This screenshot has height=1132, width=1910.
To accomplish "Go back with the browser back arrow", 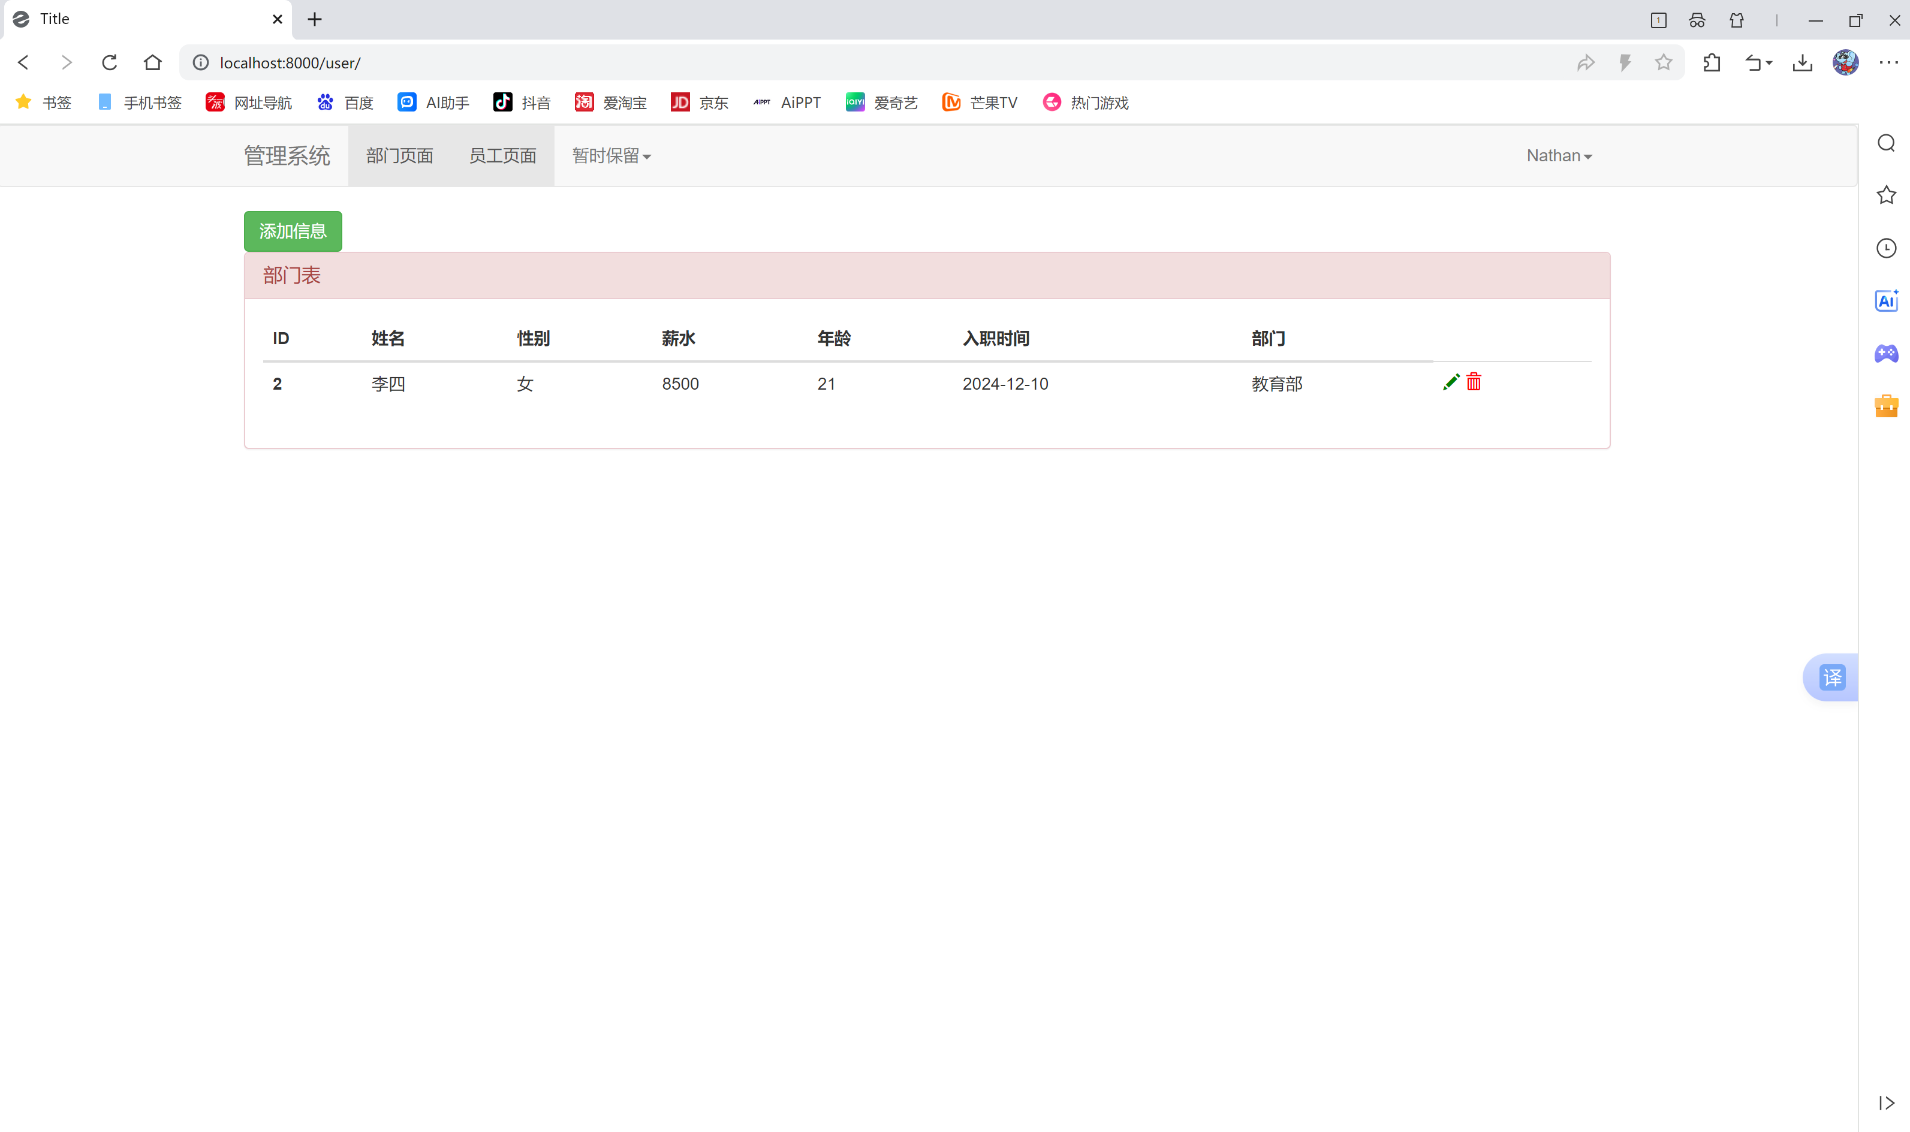I will pos(24,62).
